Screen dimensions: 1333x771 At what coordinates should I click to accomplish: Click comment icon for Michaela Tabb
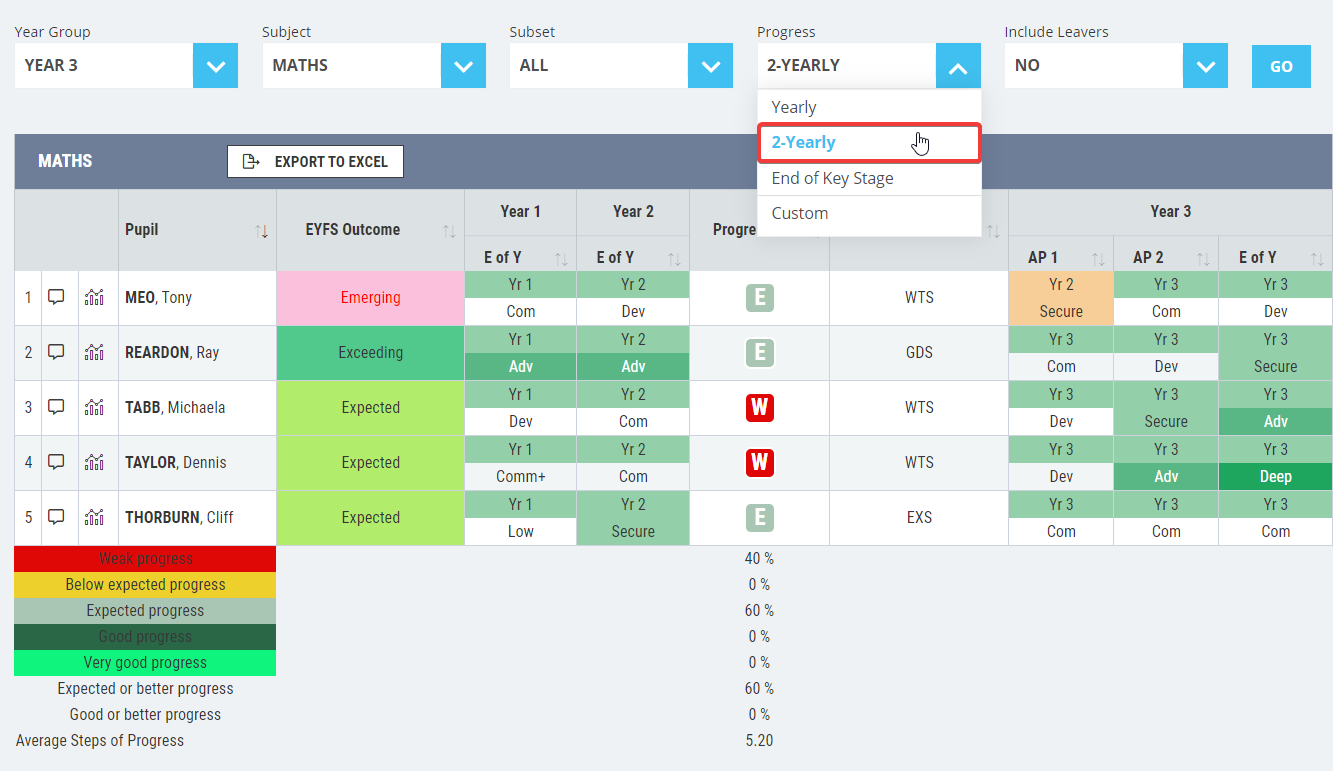(x=57, y=407)
